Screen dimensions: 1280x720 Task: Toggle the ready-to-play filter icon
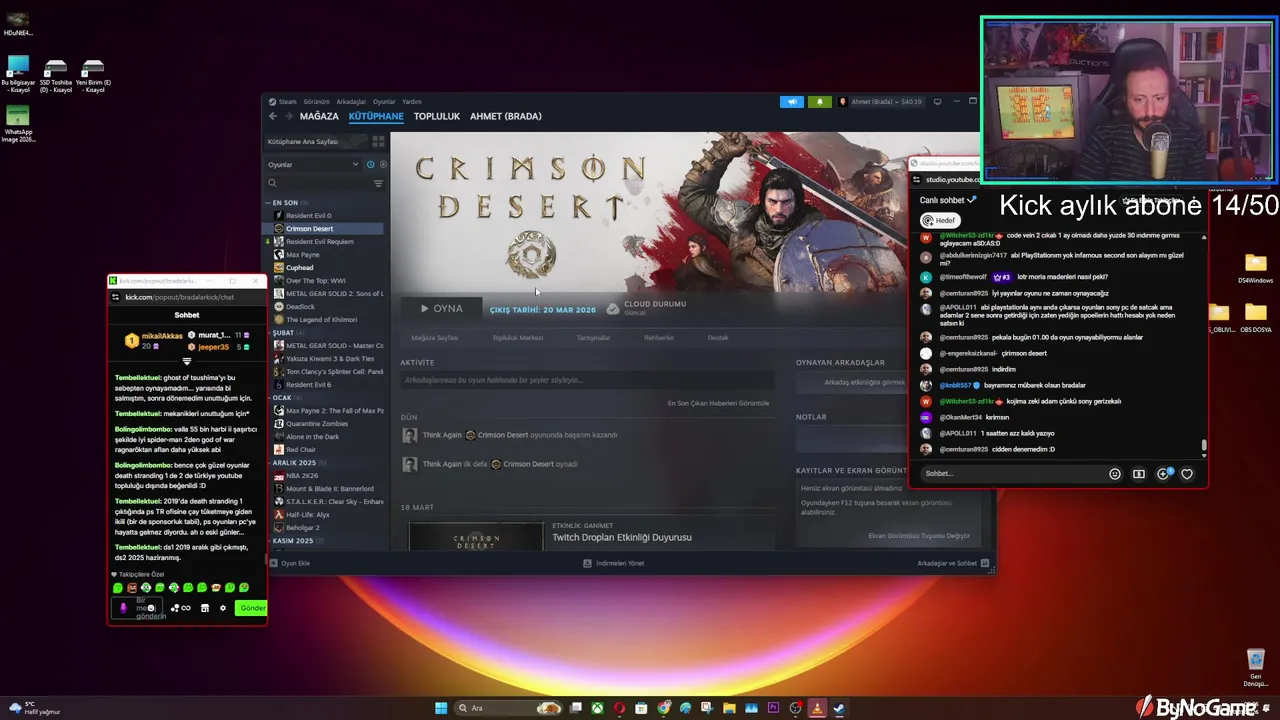(382, 164)
